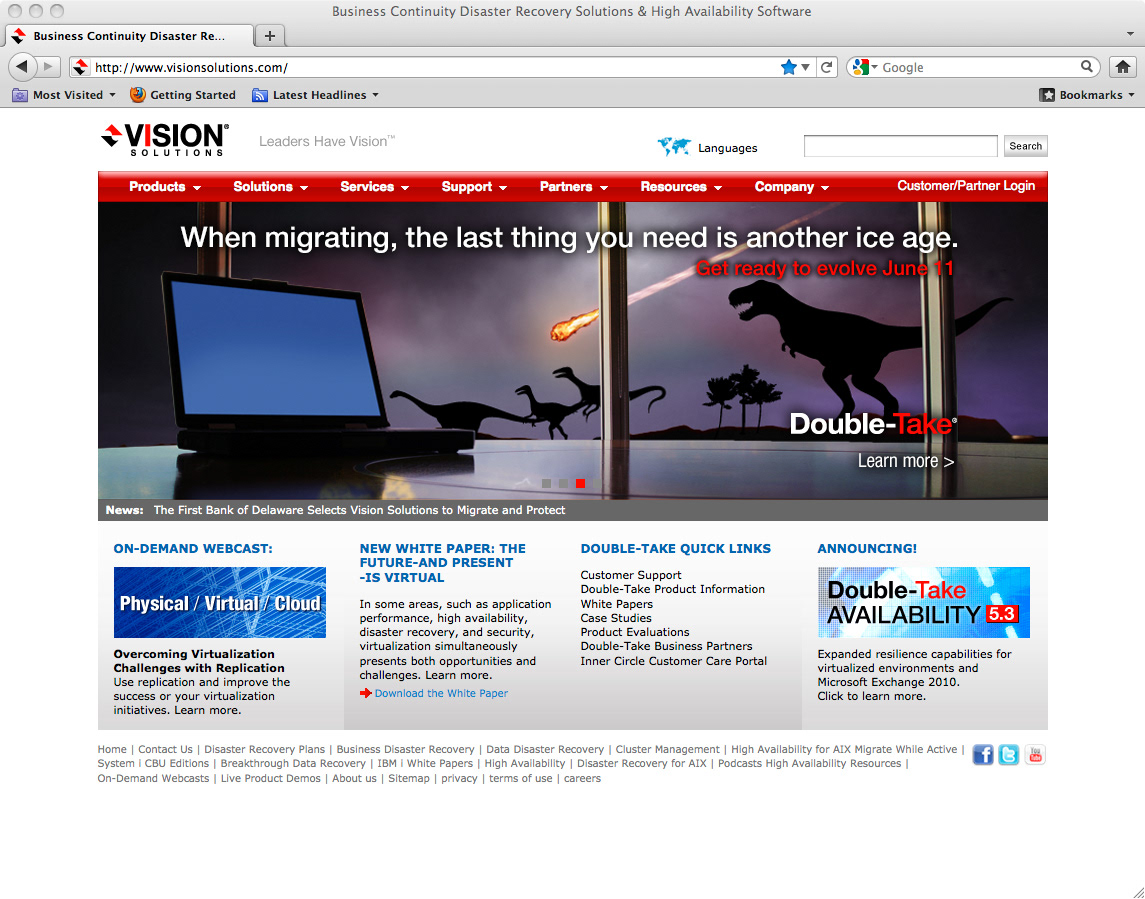Click the Most Visited bookmarks icon
Image resolution: width=1145 pixels, height=899 pixels.
point(20,95)
